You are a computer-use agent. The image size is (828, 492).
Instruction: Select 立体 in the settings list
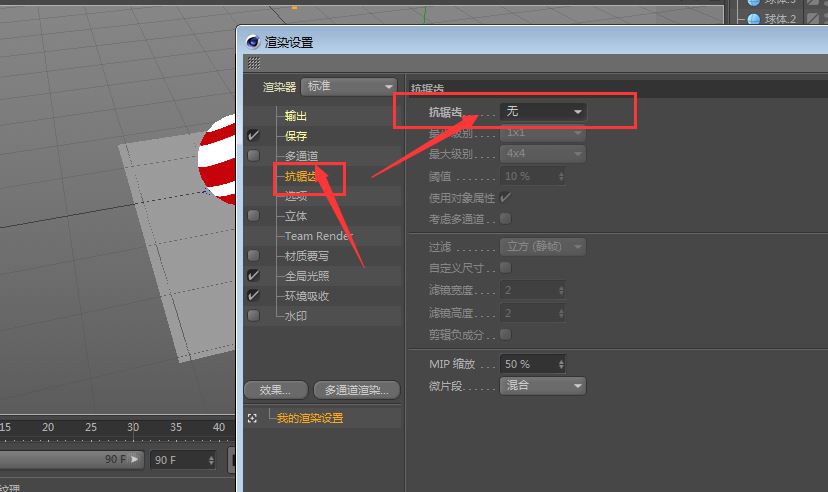(x=296, y=216)
